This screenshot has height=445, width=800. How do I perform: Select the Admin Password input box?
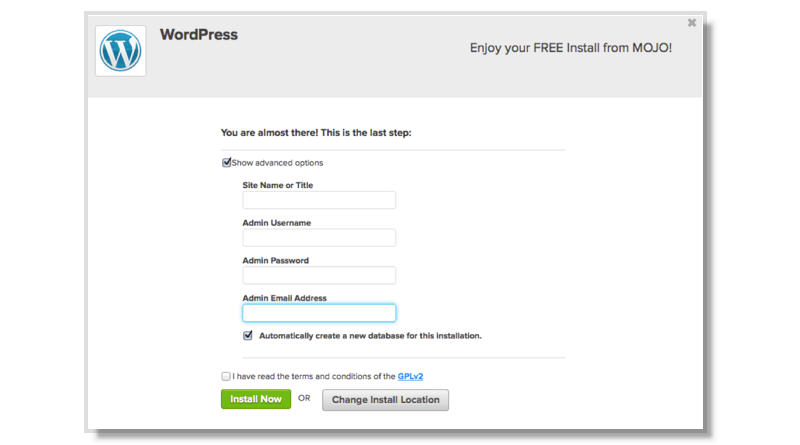coord(319,275)
